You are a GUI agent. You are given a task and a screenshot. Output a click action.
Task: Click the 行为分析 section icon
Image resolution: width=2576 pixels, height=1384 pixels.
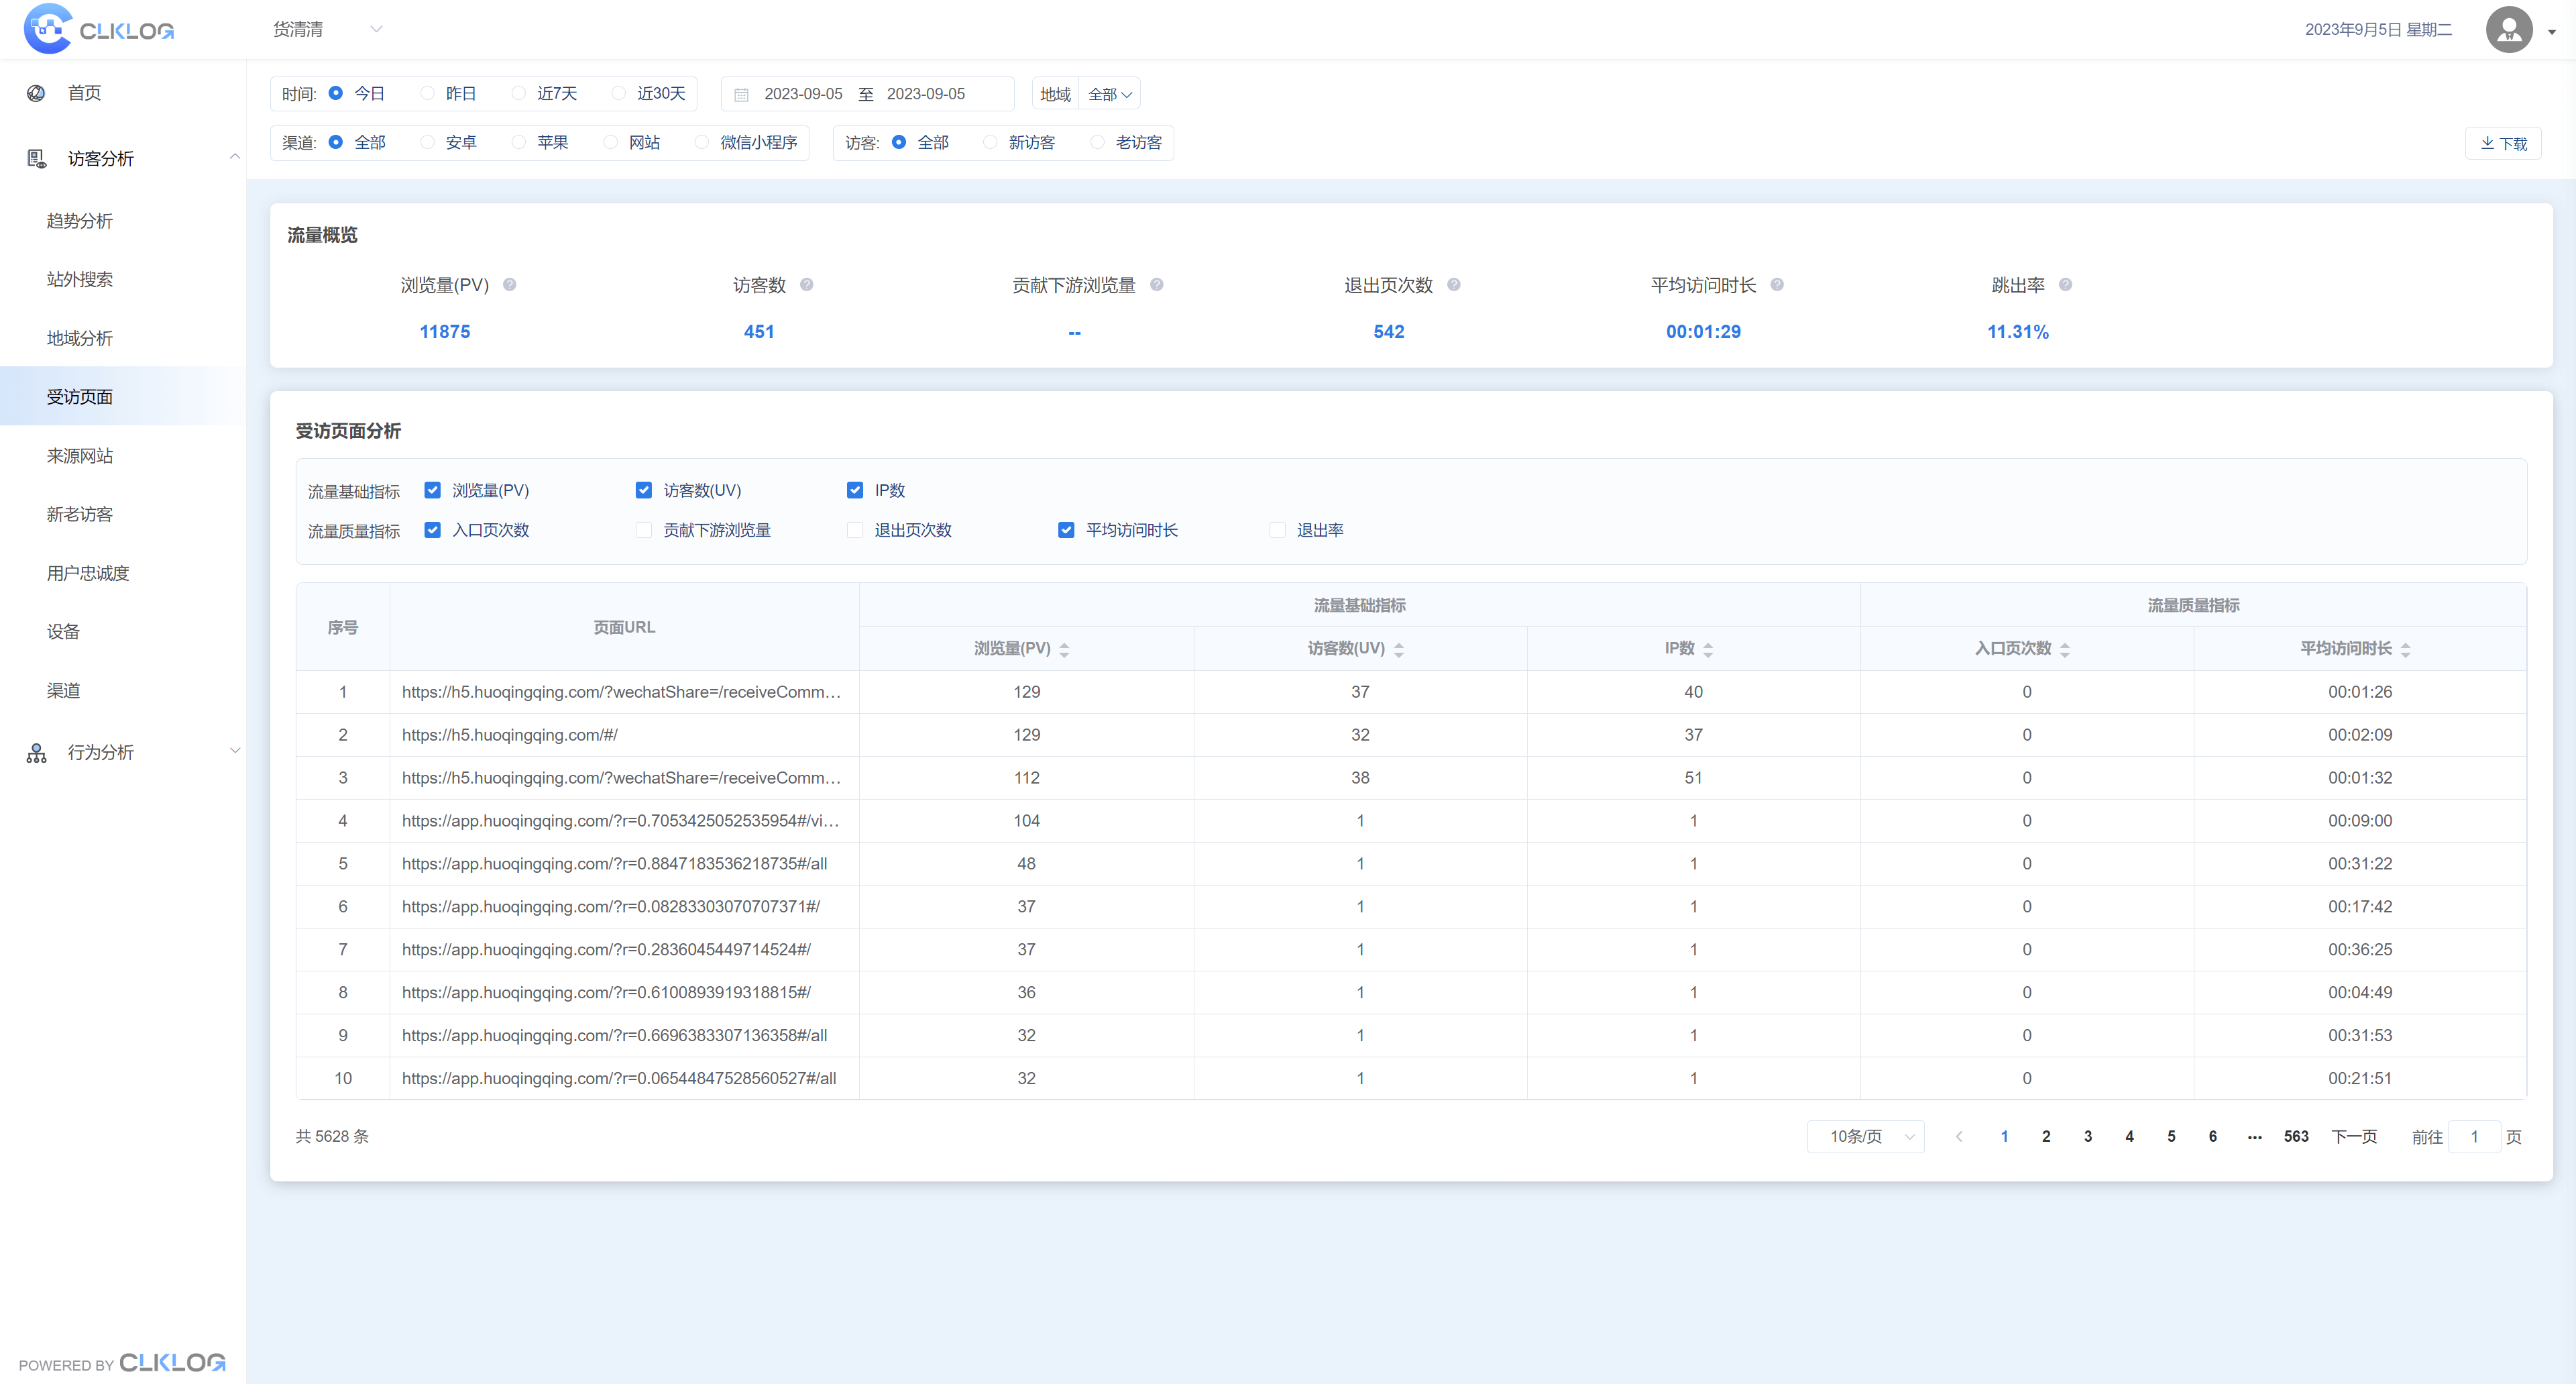point(36,752)
